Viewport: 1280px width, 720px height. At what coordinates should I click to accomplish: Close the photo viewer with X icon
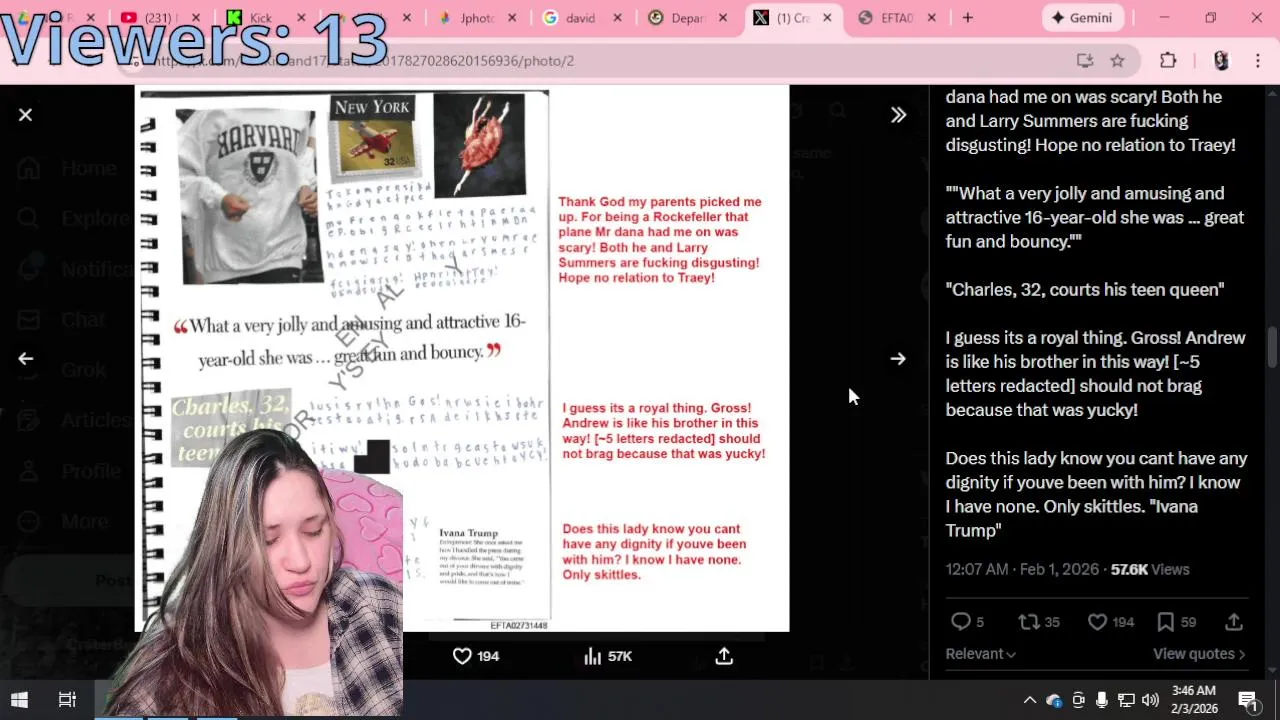[x=26, y=115]
